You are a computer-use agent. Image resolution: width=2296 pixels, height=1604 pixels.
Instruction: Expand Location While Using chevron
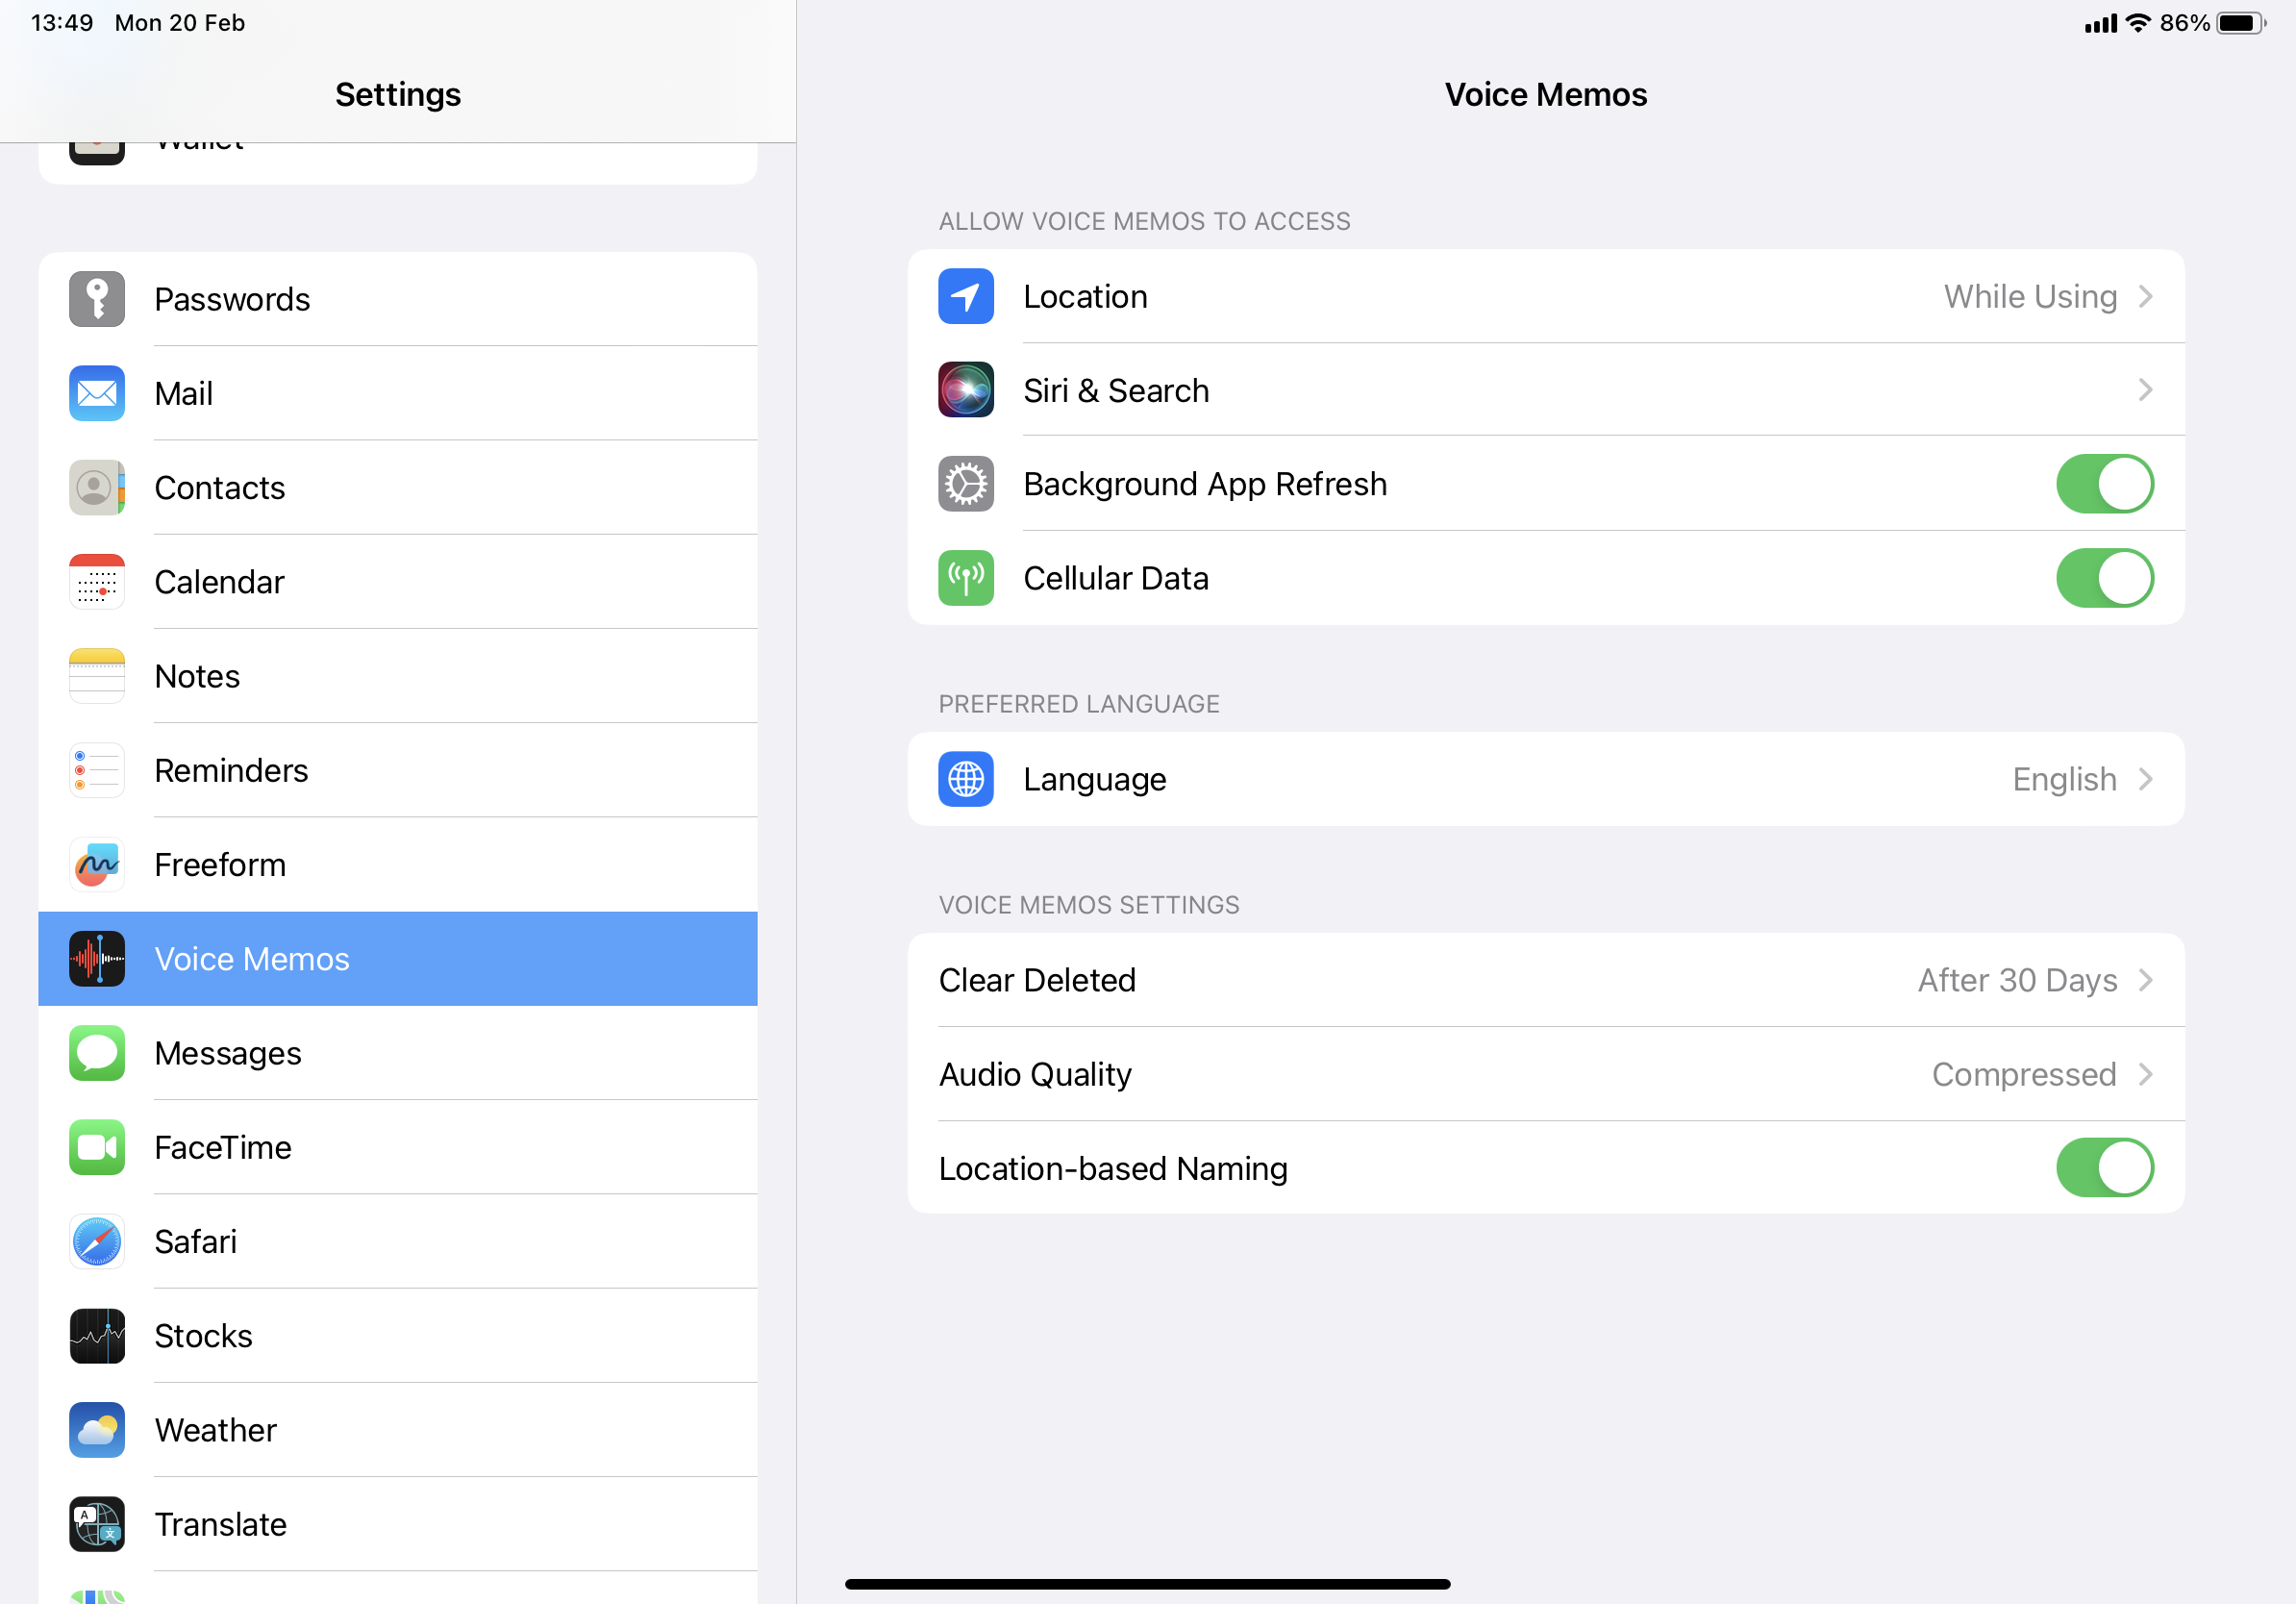coord(2144,297)
